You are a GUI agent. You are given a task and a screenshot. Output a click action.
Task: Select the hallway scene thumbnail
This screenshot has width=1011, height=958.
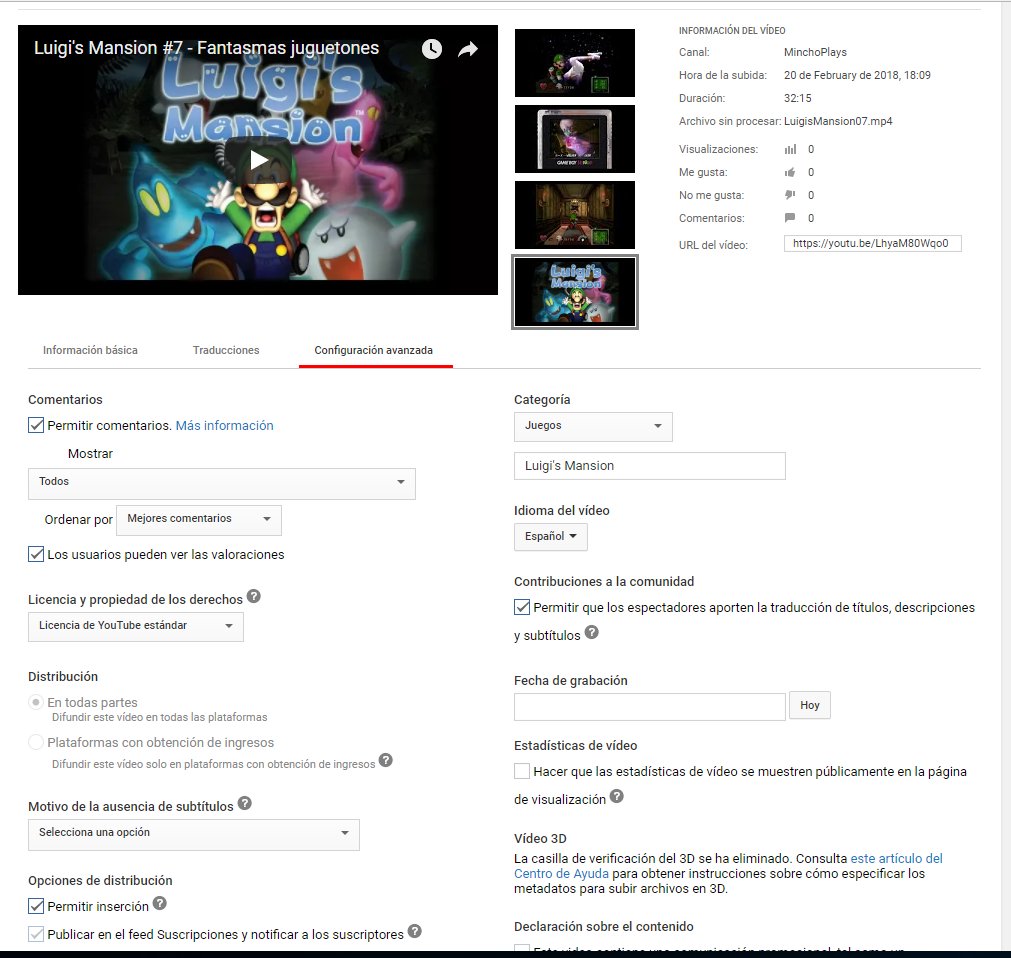tap(574, 215)
